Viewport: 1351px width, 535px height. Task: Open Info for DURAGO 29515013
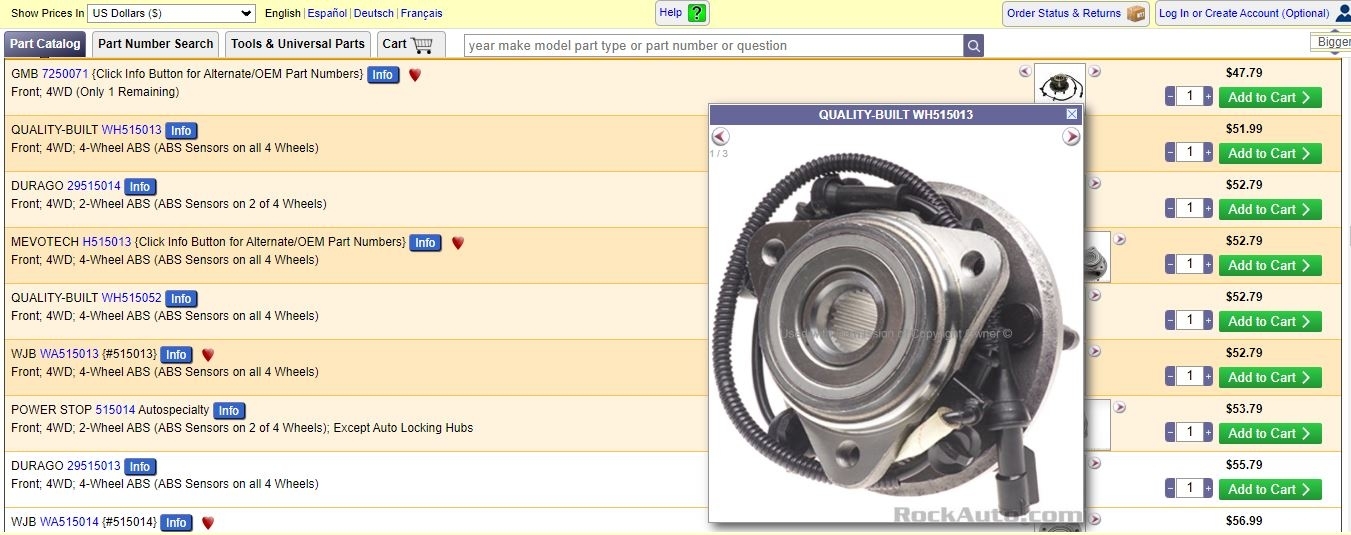point(140,467)
